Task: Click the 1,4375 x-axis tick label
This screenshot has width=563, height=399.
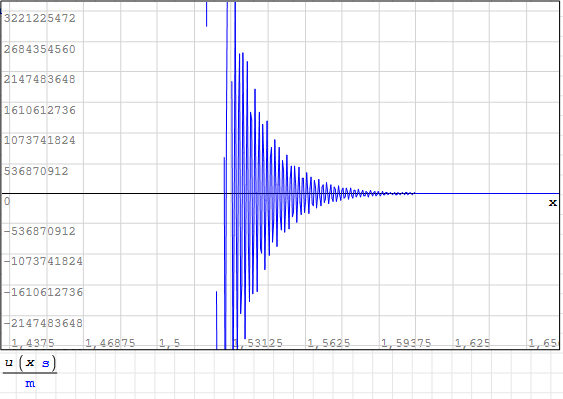Action: click(x=33, y=343)
